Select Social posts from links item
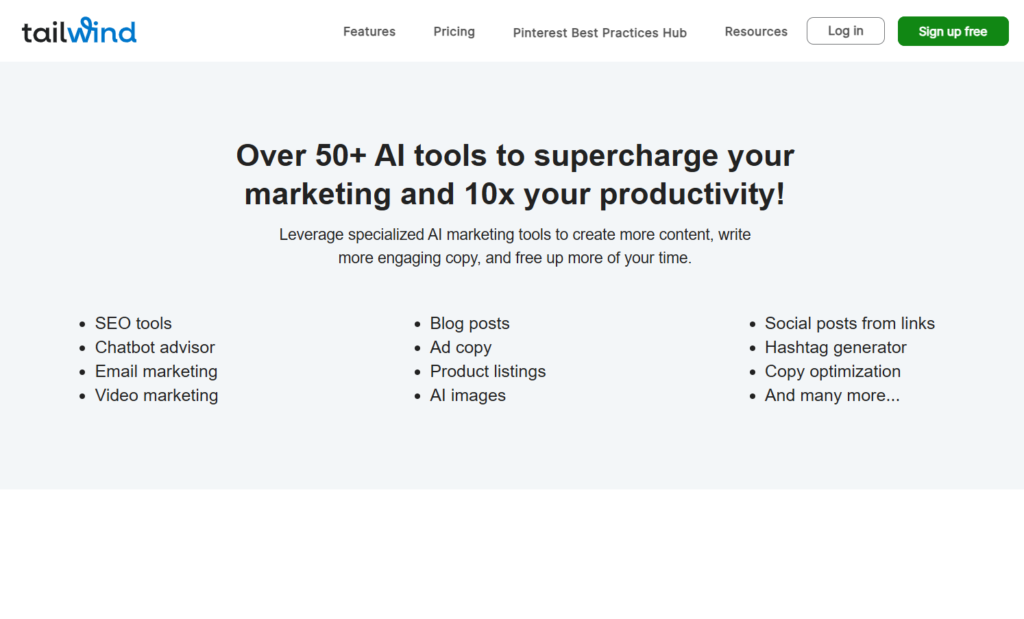Image resolution: width=1024 pixels, height=619 pixels. [x=850, y=323]
